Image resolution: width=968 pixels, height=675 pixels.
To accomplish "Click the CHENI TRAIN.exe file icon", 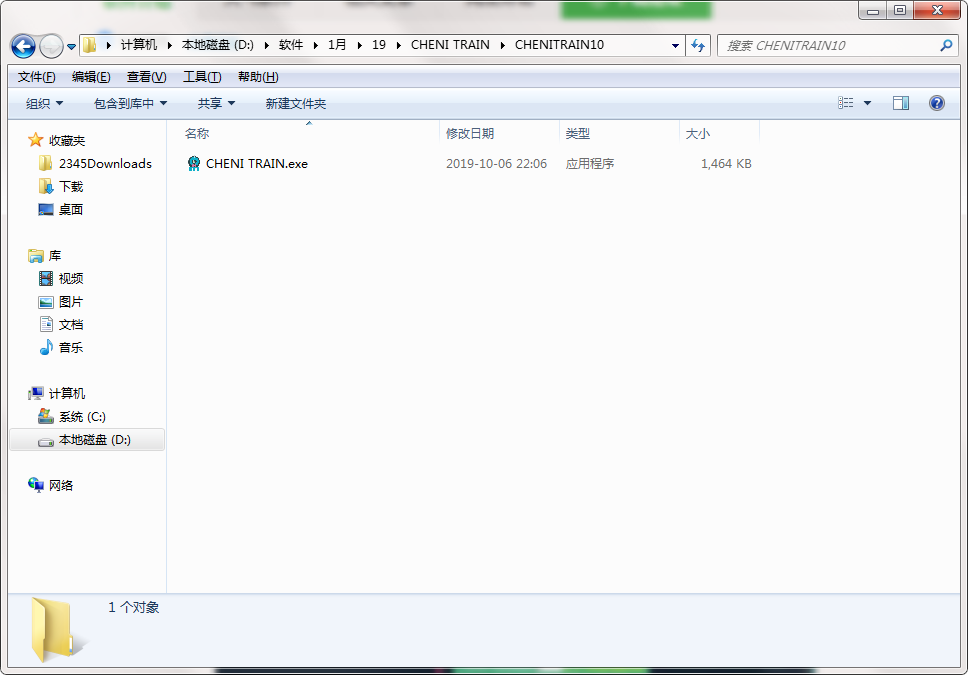I will (x=194, y=164).
